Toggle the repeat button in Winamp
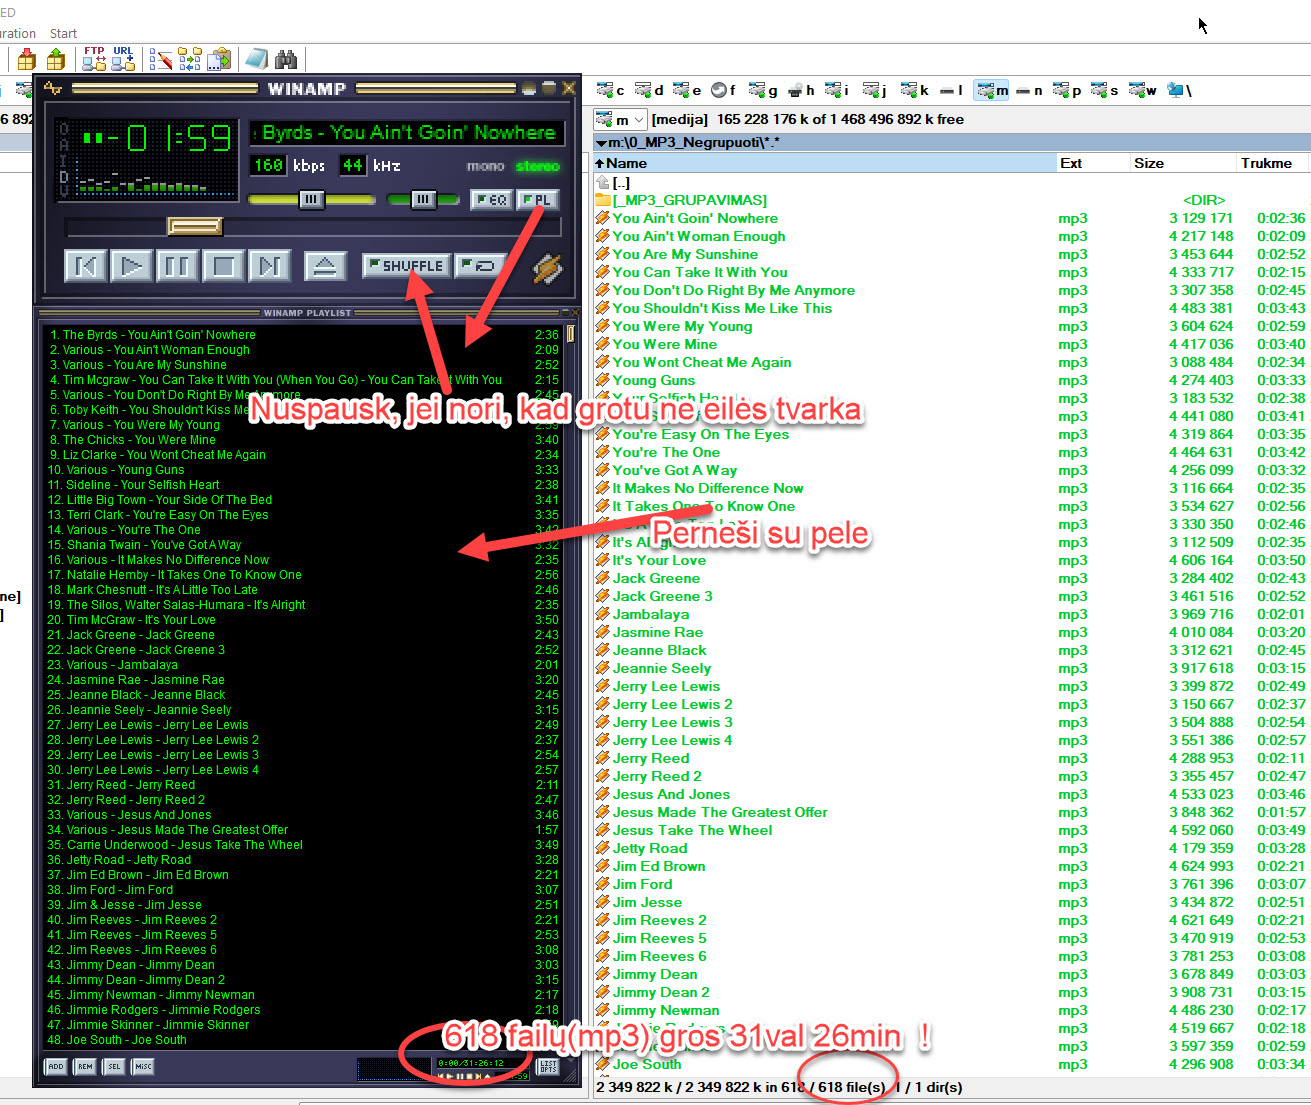Viewport: 1311px width, 1105px height. click(x=480, y=266)
